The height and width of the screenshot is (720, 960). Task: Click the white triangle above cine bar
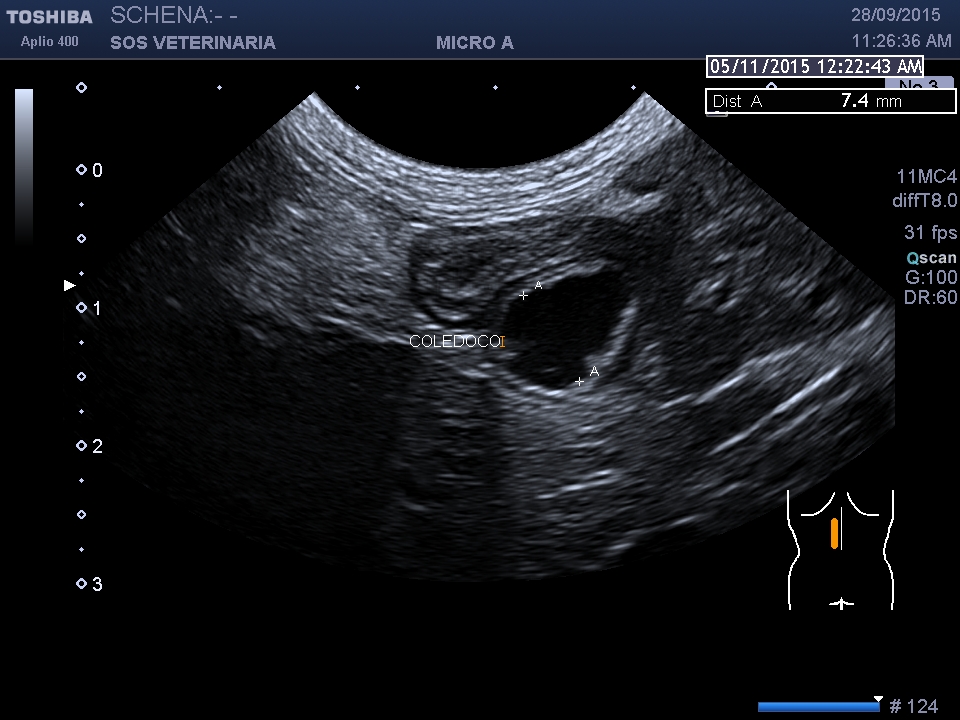point(878,698)
